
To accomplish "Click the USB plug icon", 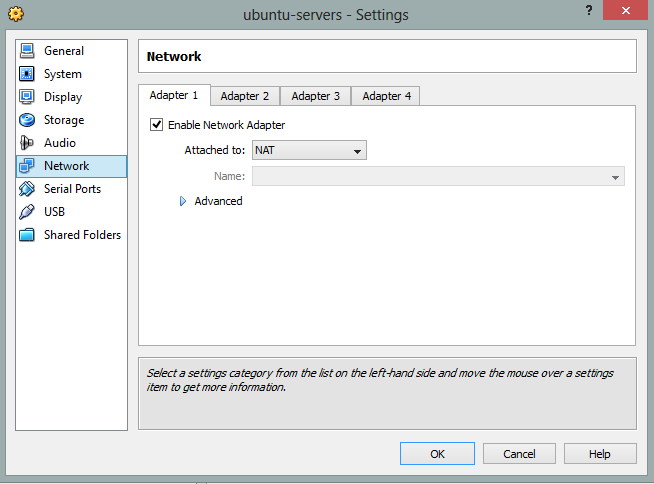I will [x=27, y=212].
